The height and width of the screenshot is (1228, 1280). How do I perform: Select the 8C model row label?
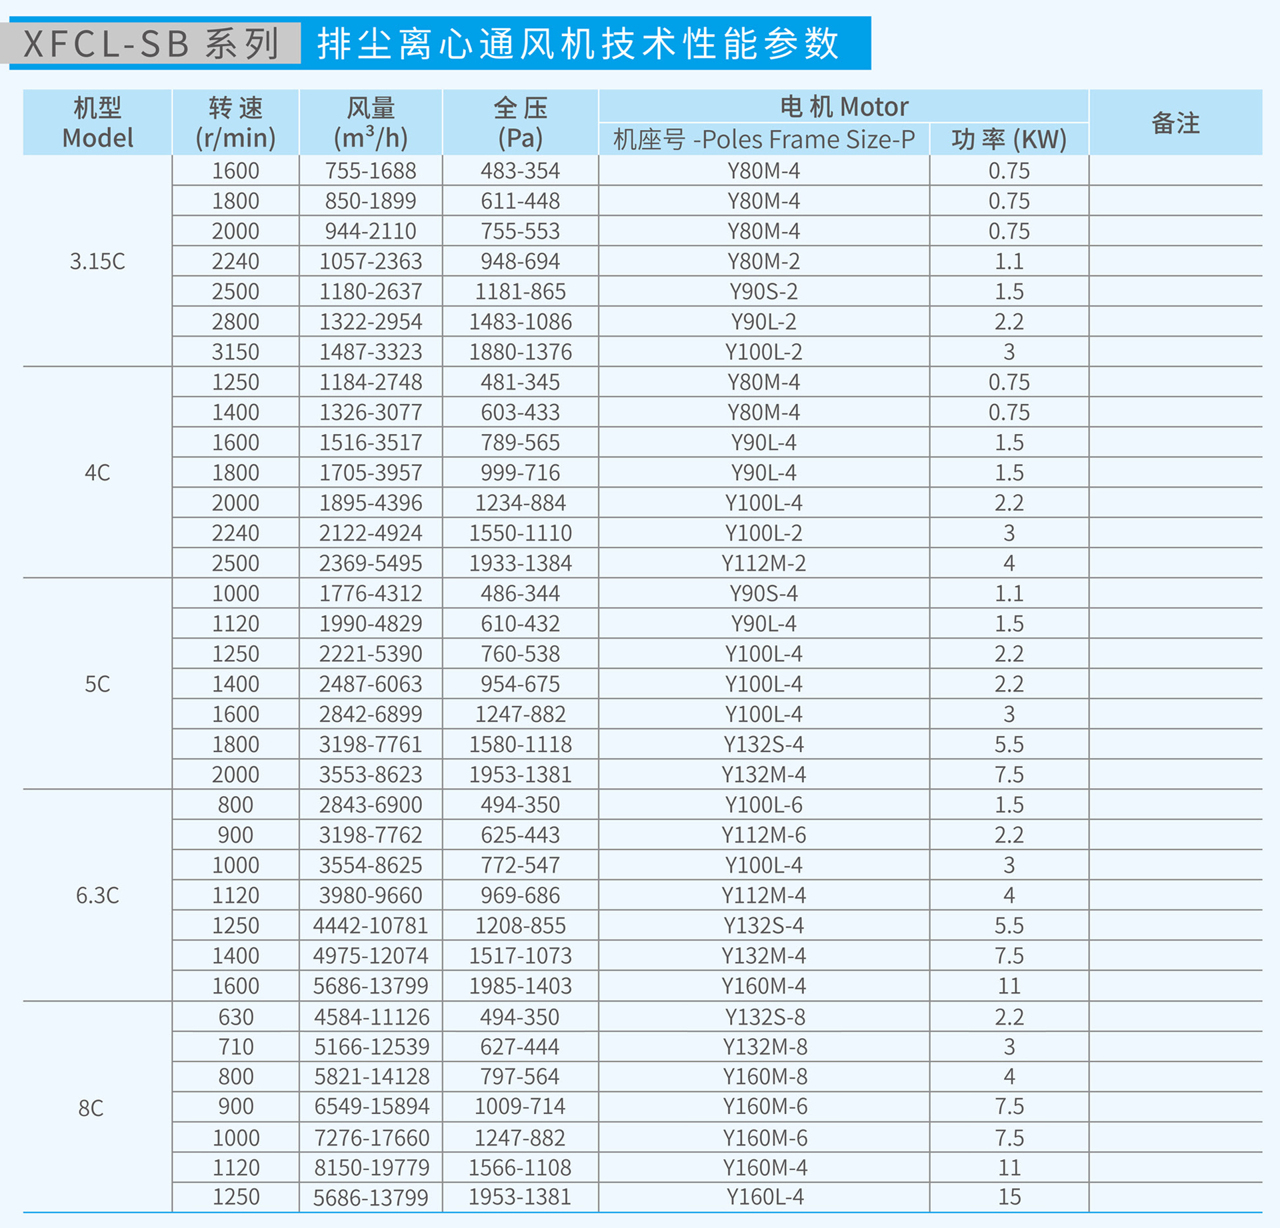[x=95, y=1106]
